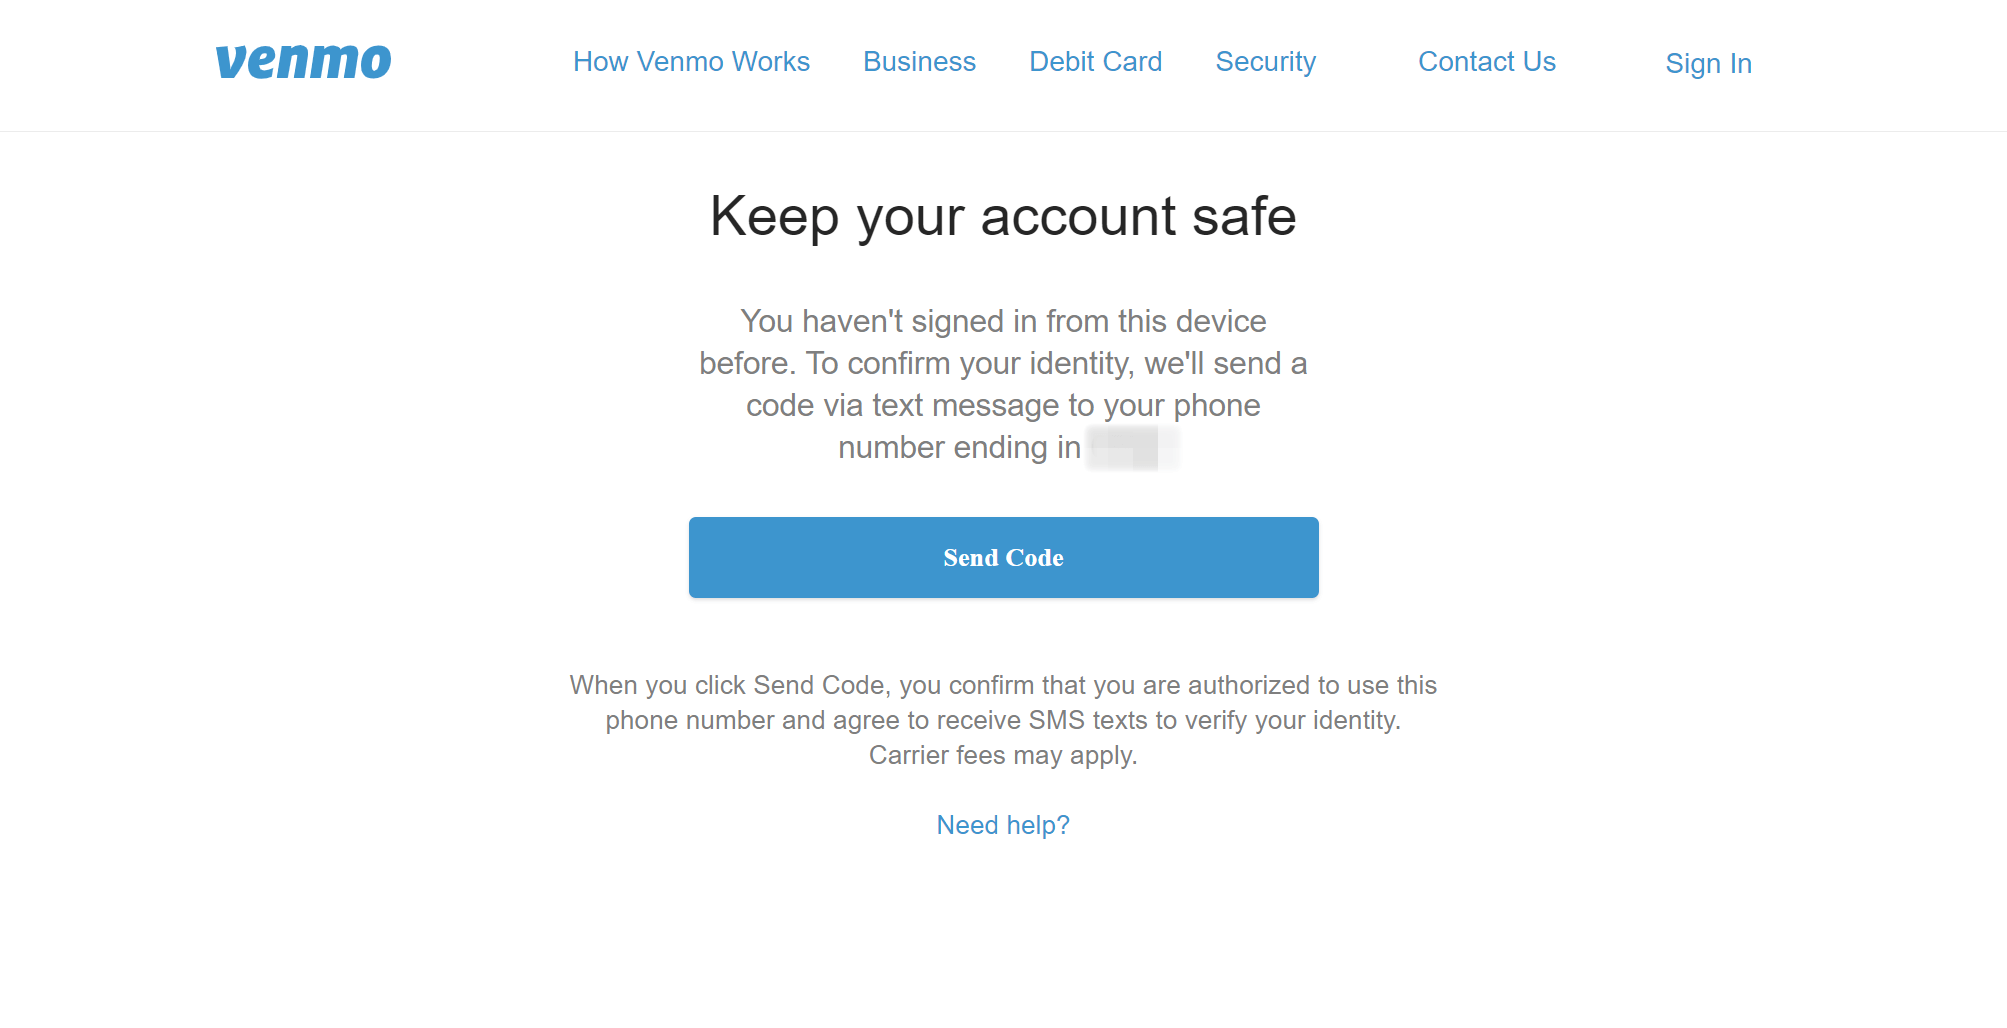Click the blurred phone number digits
2007x1028 pixels.
point(1133,448)
